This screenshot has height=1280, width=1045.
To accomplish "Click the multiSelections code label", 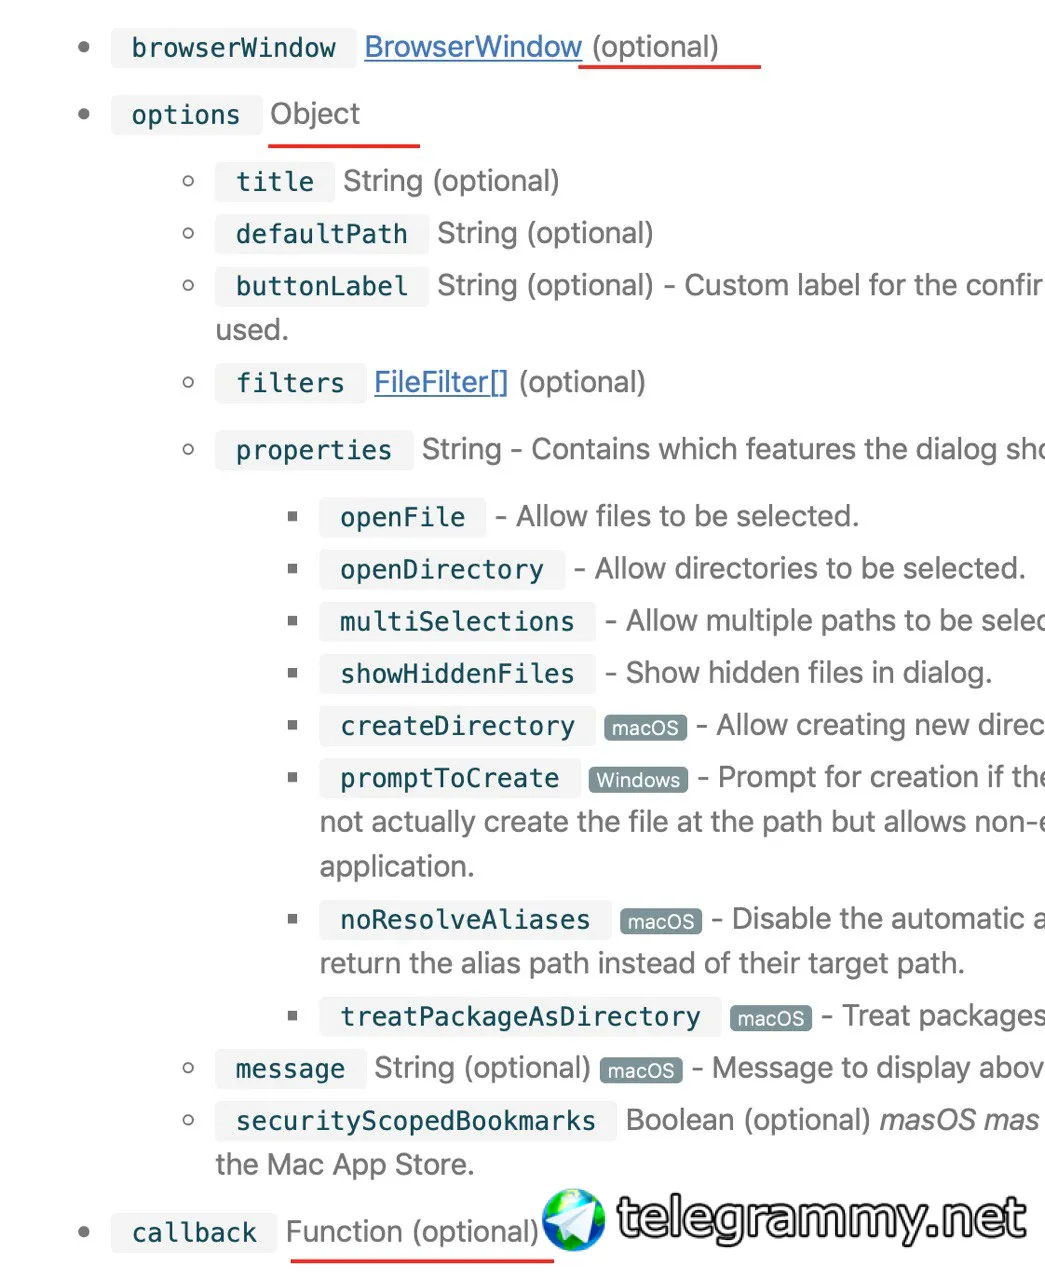I will 457,621.
